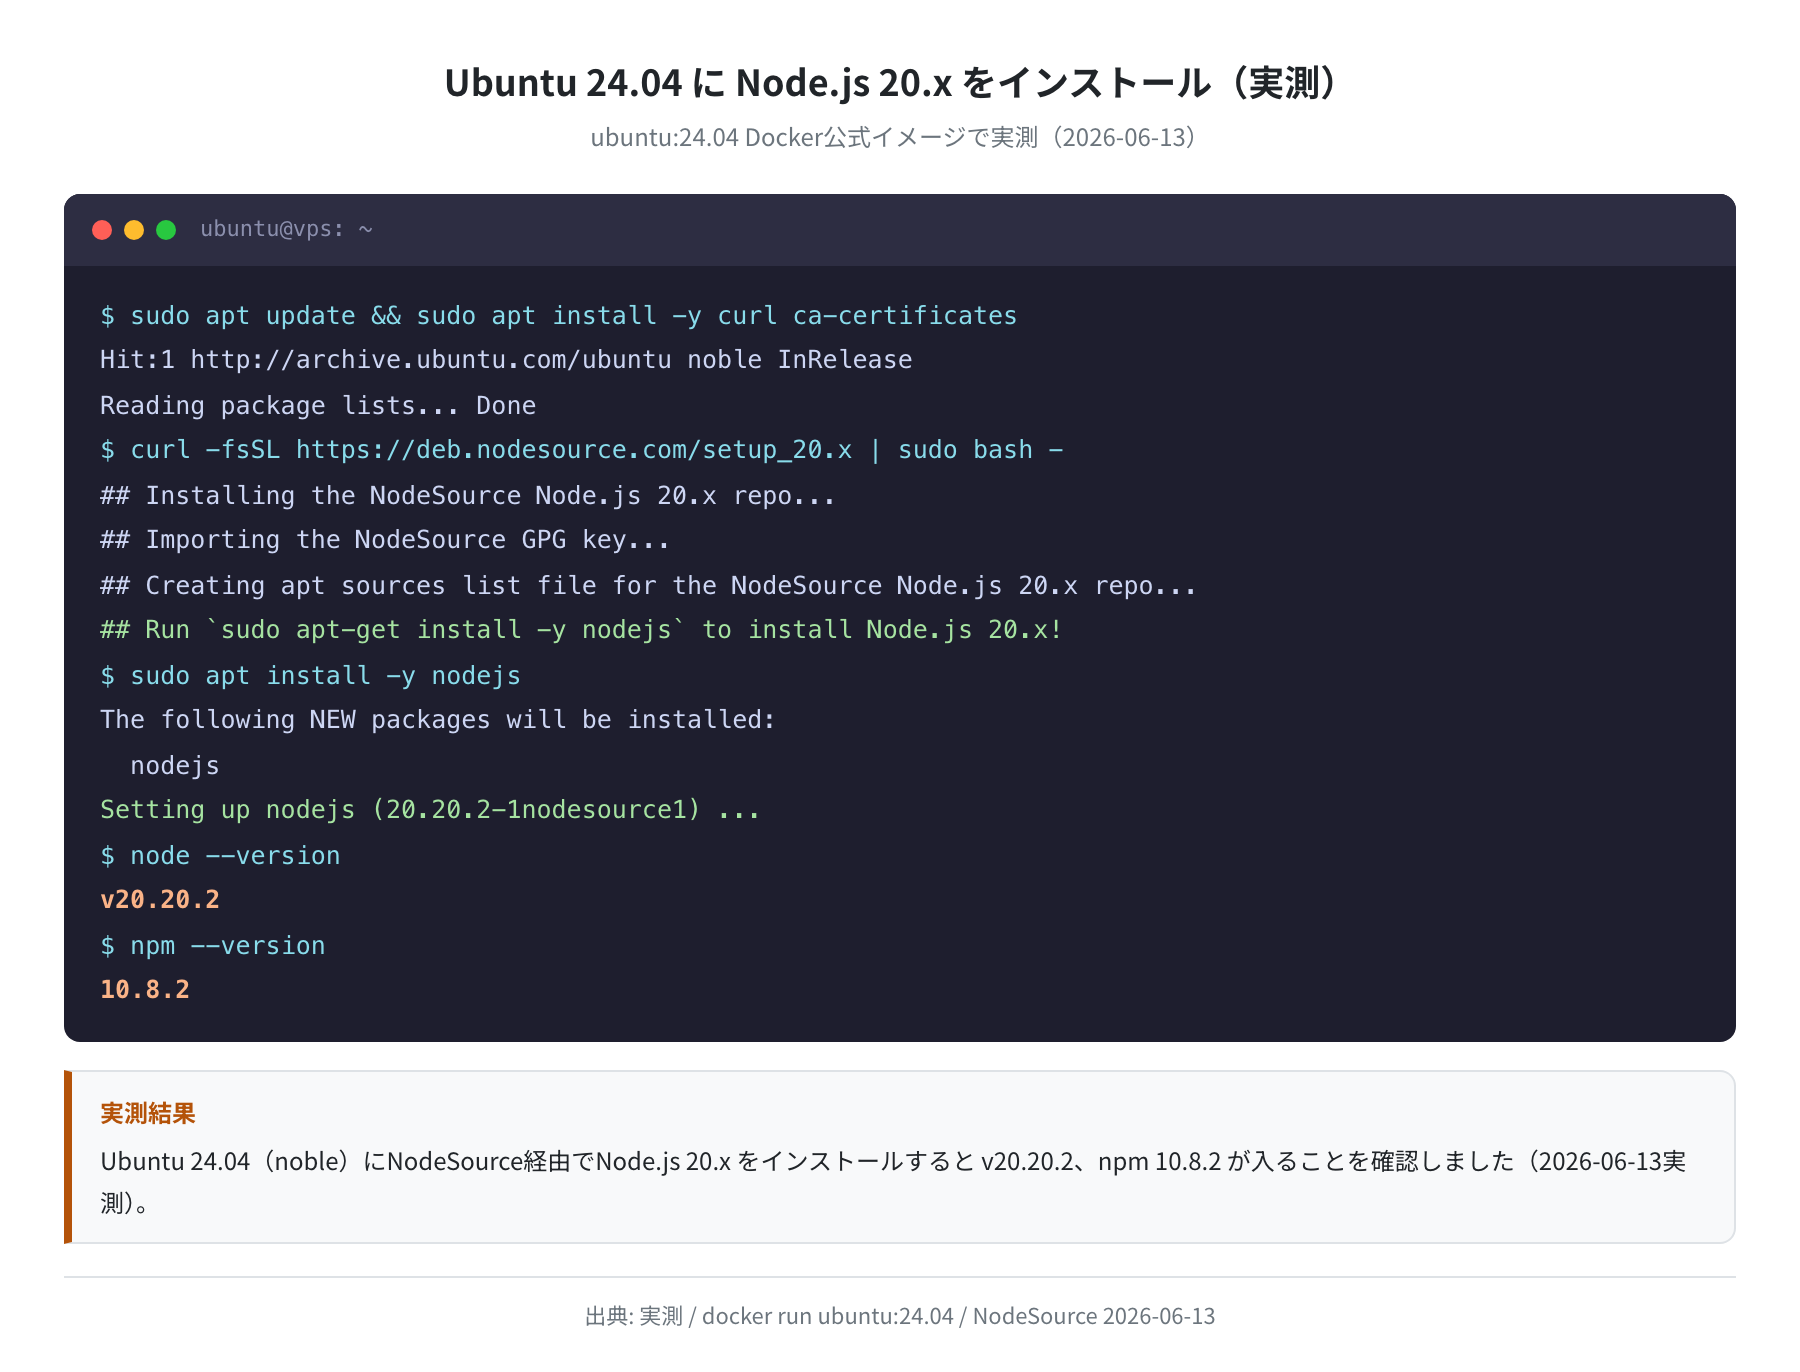Click "## Importing the NodeSource GPG key..." line
This screenshot has width=1800, height=1372.
pos(385,540)
